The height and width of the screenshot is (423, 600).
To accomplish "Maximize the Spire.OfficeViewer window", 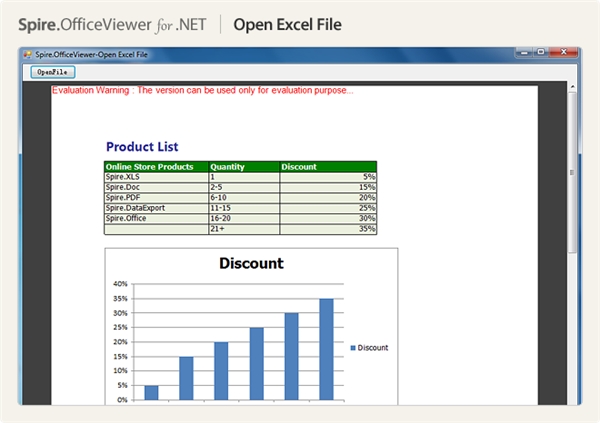I will pos(541,52).
